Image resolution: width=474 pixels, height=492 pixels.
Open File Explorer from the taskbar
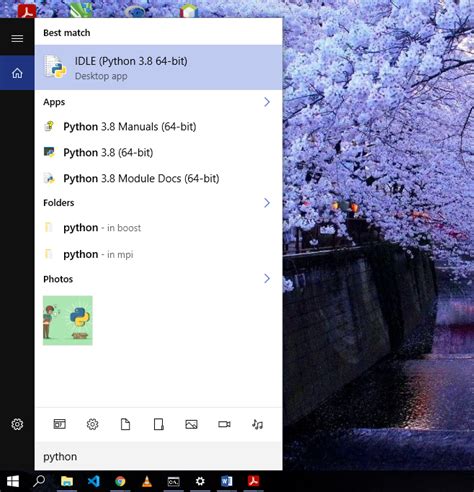67,481
